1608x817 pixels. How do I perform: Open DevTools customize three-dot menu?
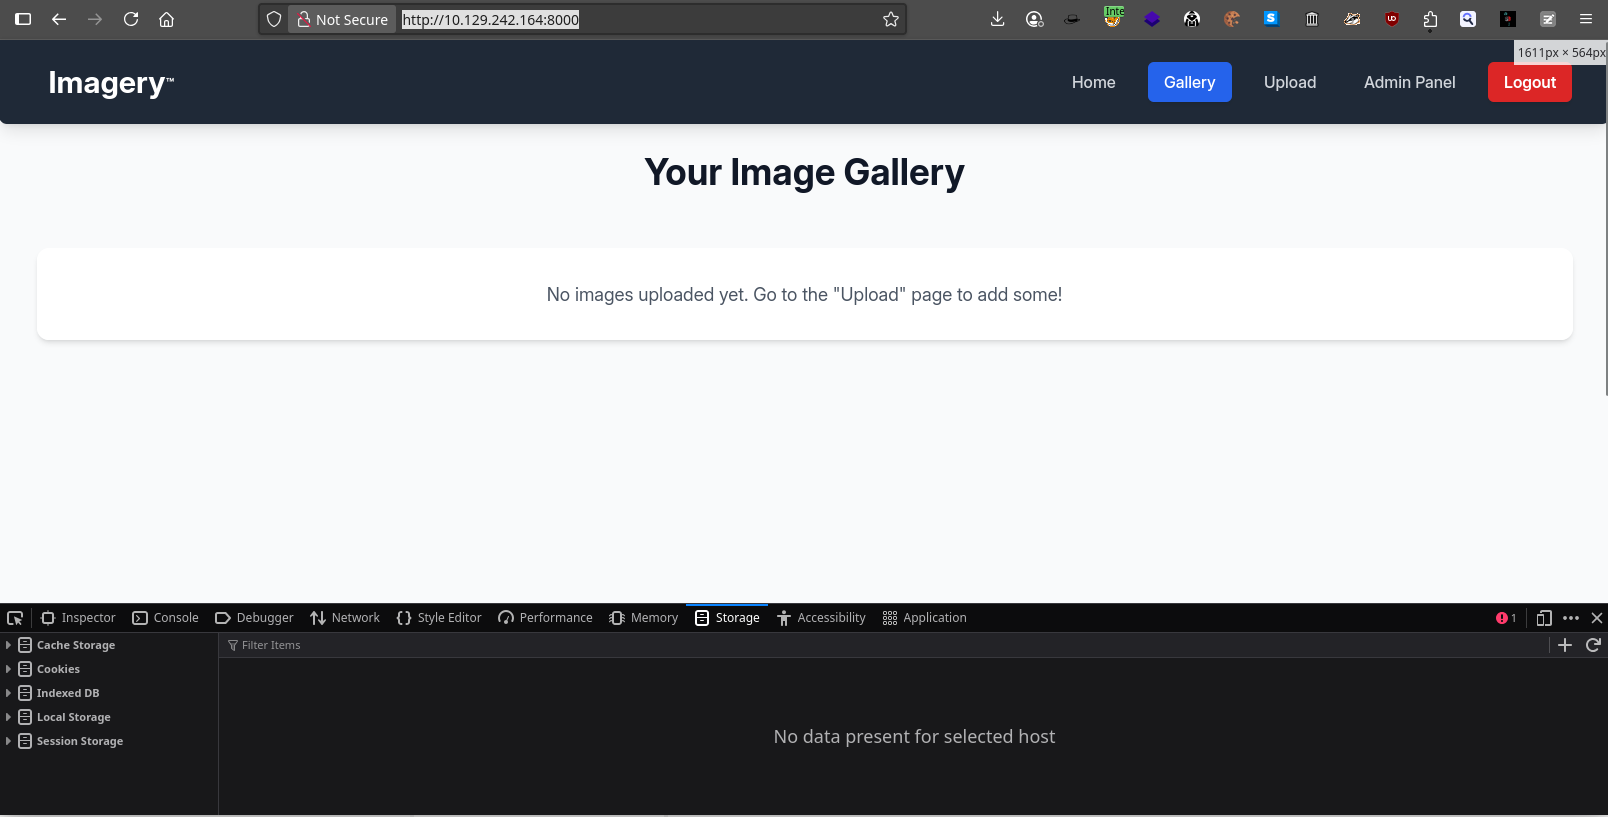coord(1571,618)
